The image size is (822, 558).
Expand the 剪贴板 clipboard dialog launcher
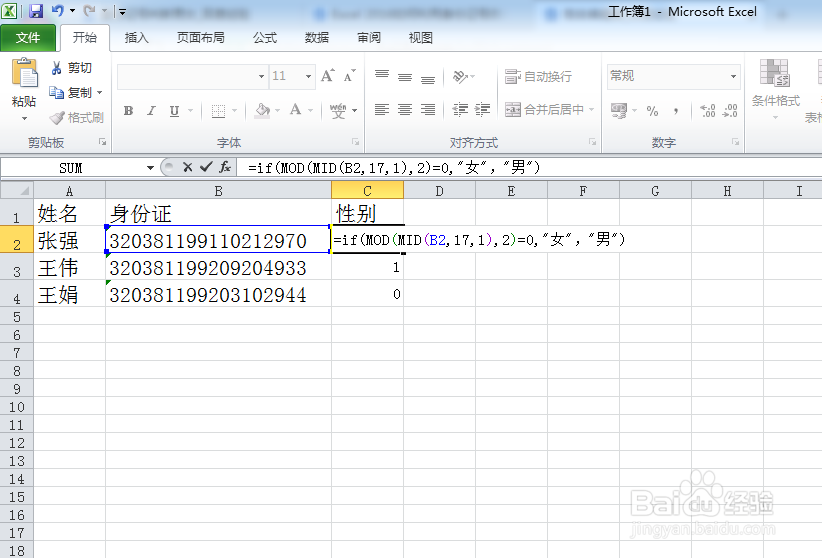tap(102, 142)
